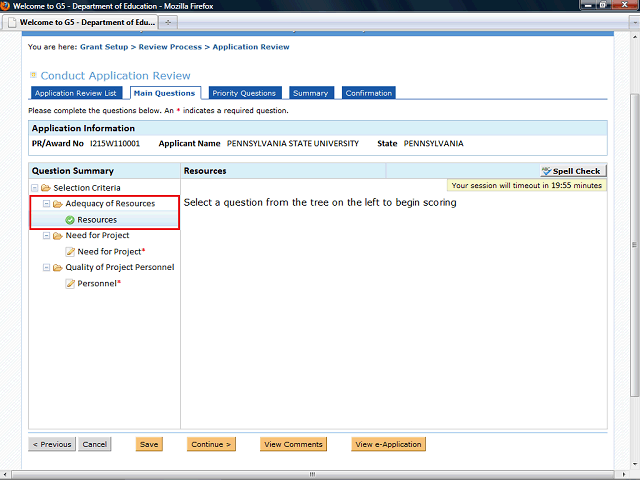Viewport: 640px width, 480px height.
Task: Follow the Grant Setup breadcrumb link
Action: (x=104, y=47)
